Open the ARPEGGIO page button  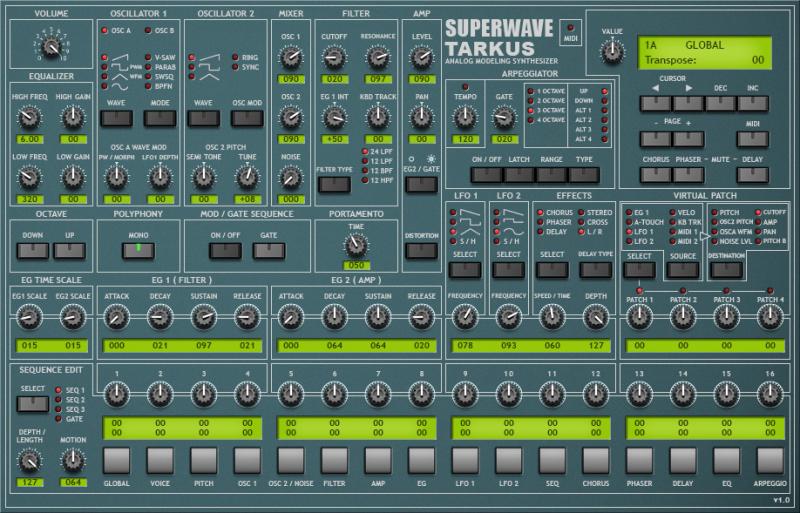[770, 461]
